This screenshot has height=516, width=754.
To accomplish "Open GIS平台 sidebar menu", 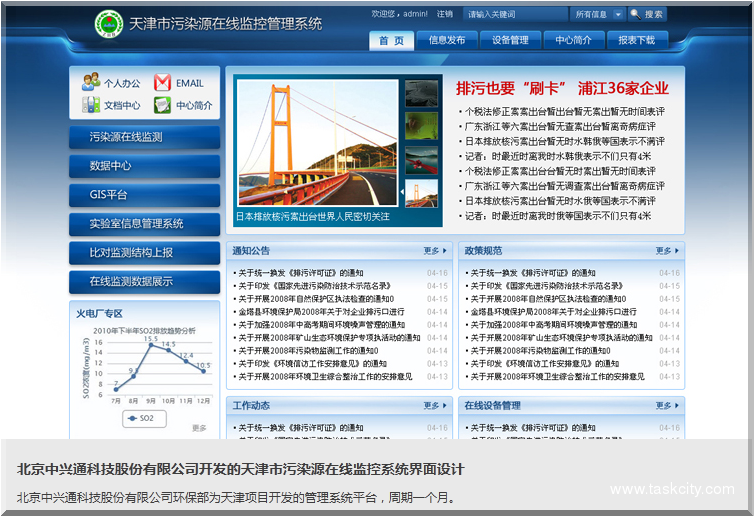I will point(144,195).
